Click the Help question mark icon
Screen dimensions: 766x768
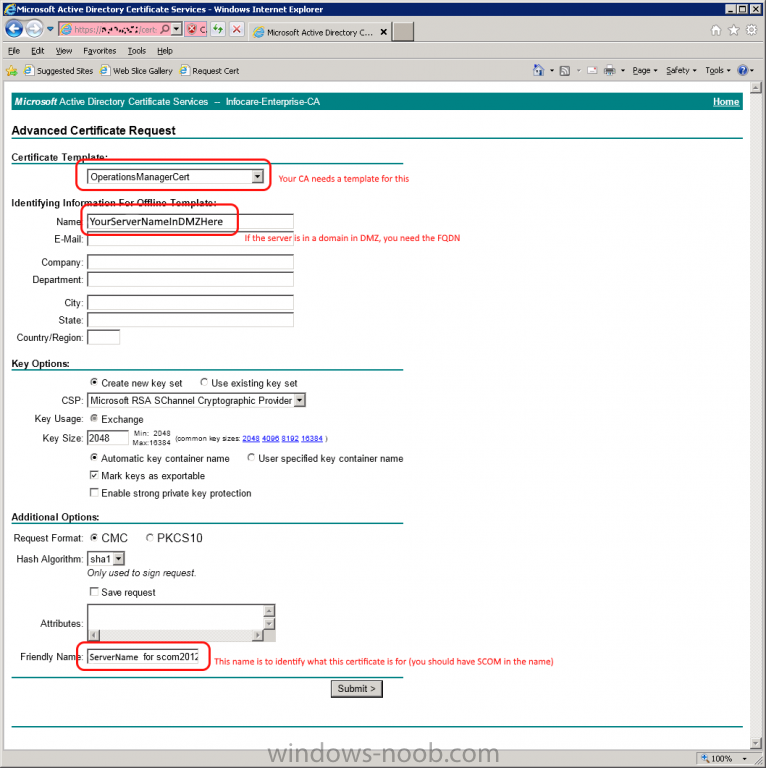[x=742, y=71]
